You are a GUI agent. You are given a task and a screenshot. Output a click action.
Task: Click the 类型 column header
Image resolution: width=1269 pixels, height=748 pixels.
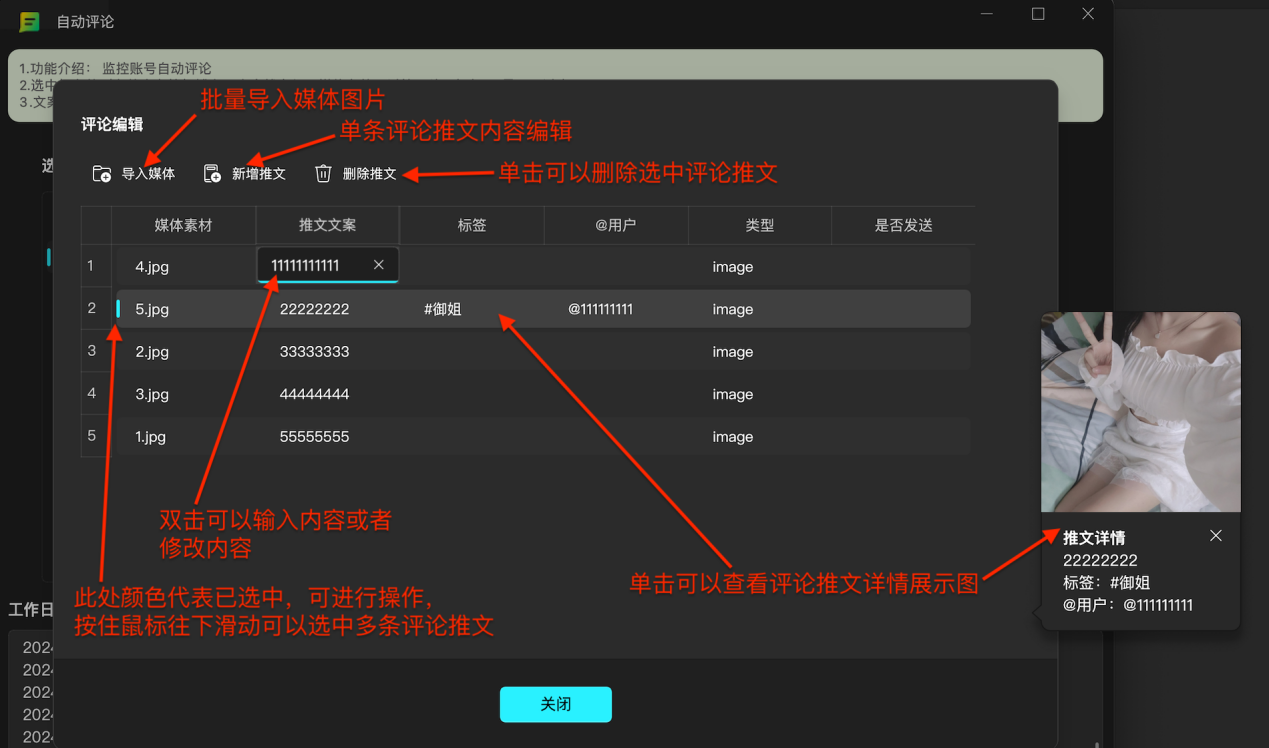759,226
